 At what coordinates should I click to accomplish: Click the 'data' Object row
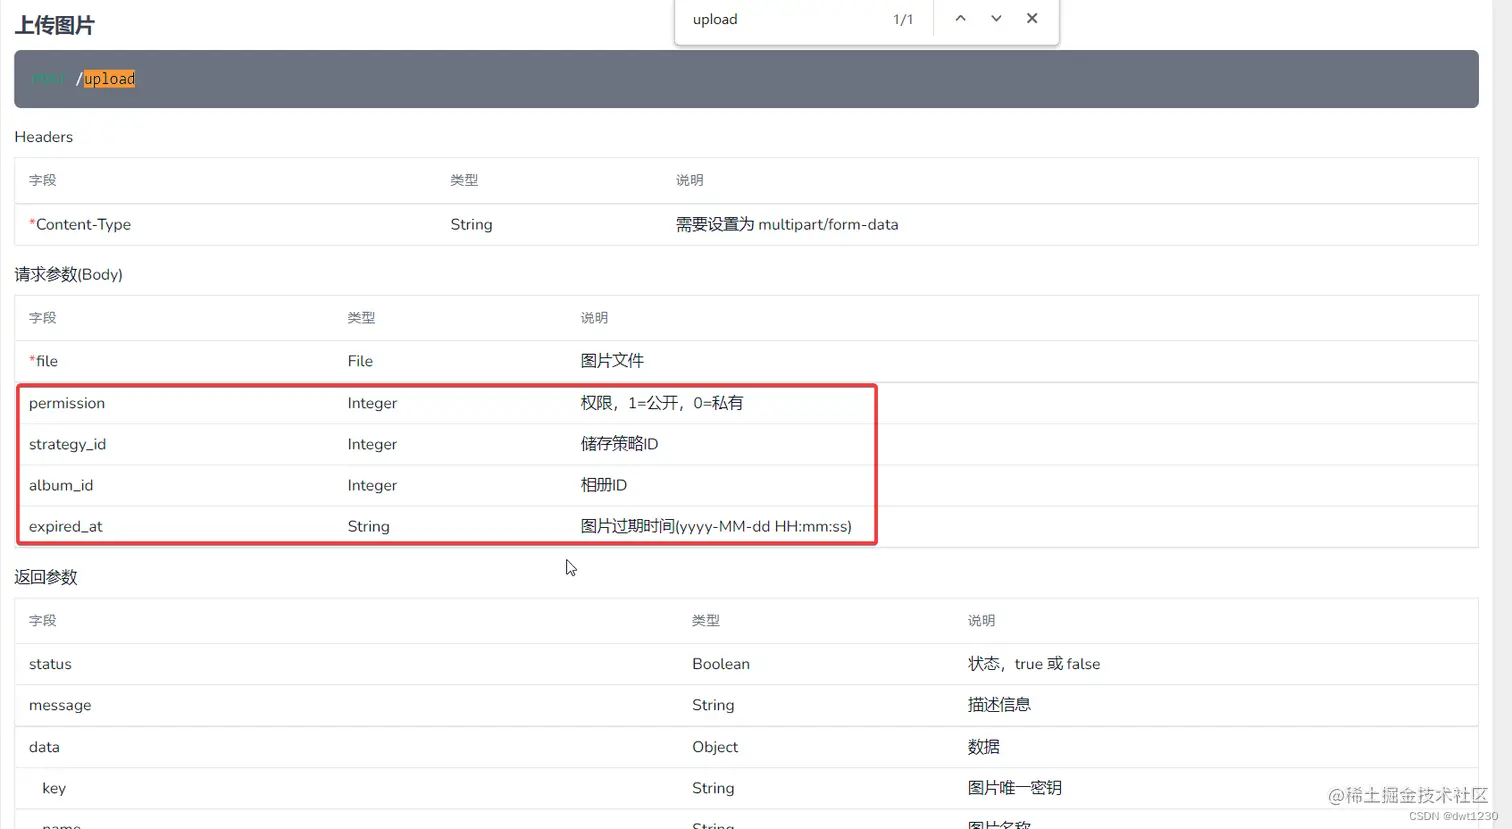pos(44,747)
